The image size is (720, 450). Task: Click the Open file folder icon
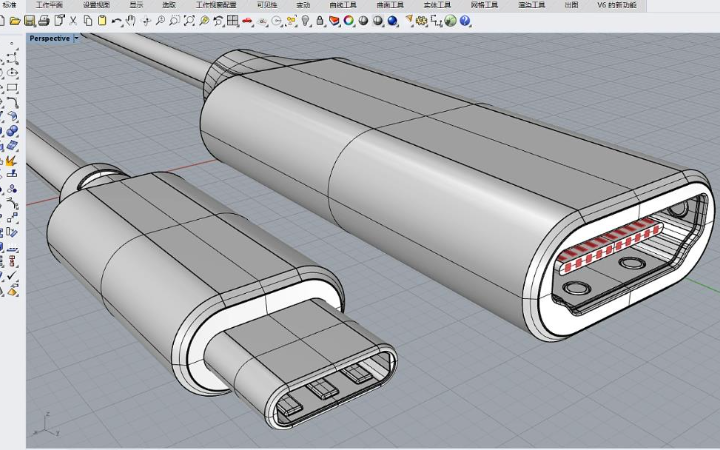point(15,20)
